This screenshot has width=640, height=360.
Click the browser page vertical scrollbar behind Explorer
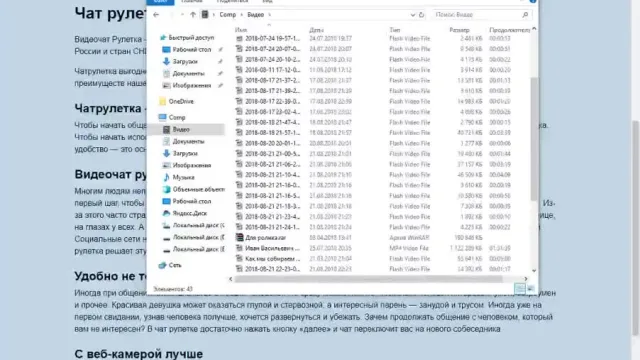coord(636,229)
